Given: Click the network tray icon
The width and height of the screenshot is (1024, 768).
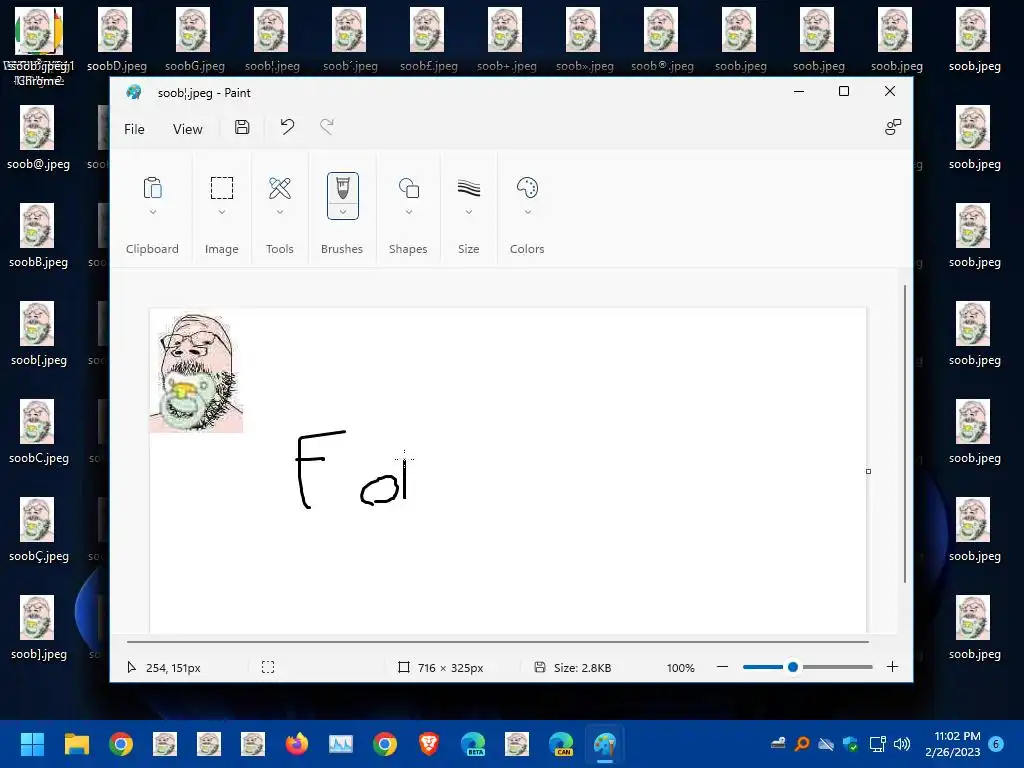Looking at the screenshot, I should pyautogui.click(x=877, y=744).
